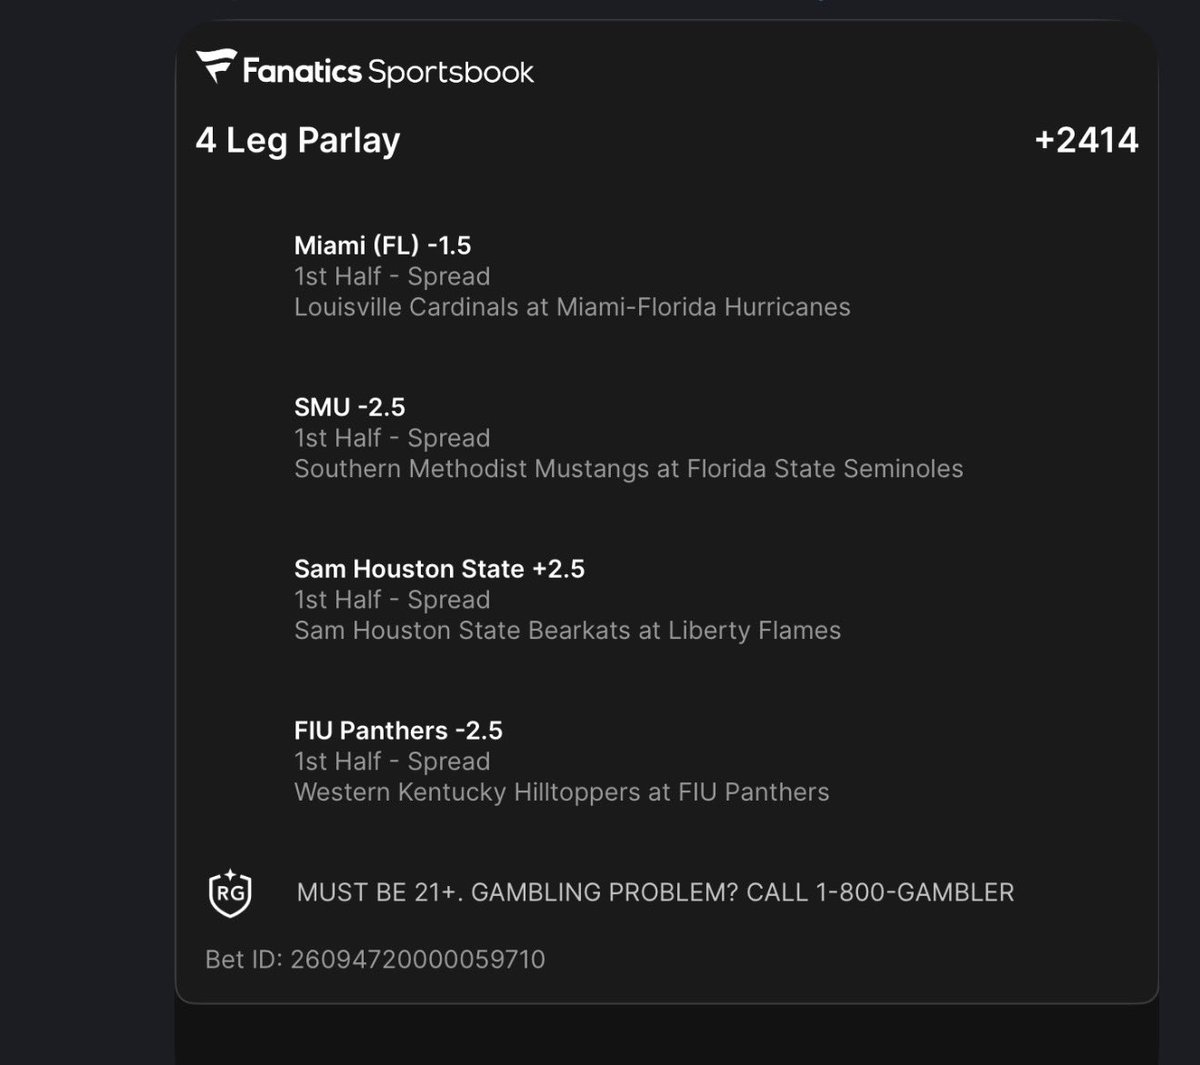Open Sam Houston State Bearkats at Liberty matchup
The width and height of the screenshot is (1200, 1065).
pyautogui.click(x=567, y=631)
